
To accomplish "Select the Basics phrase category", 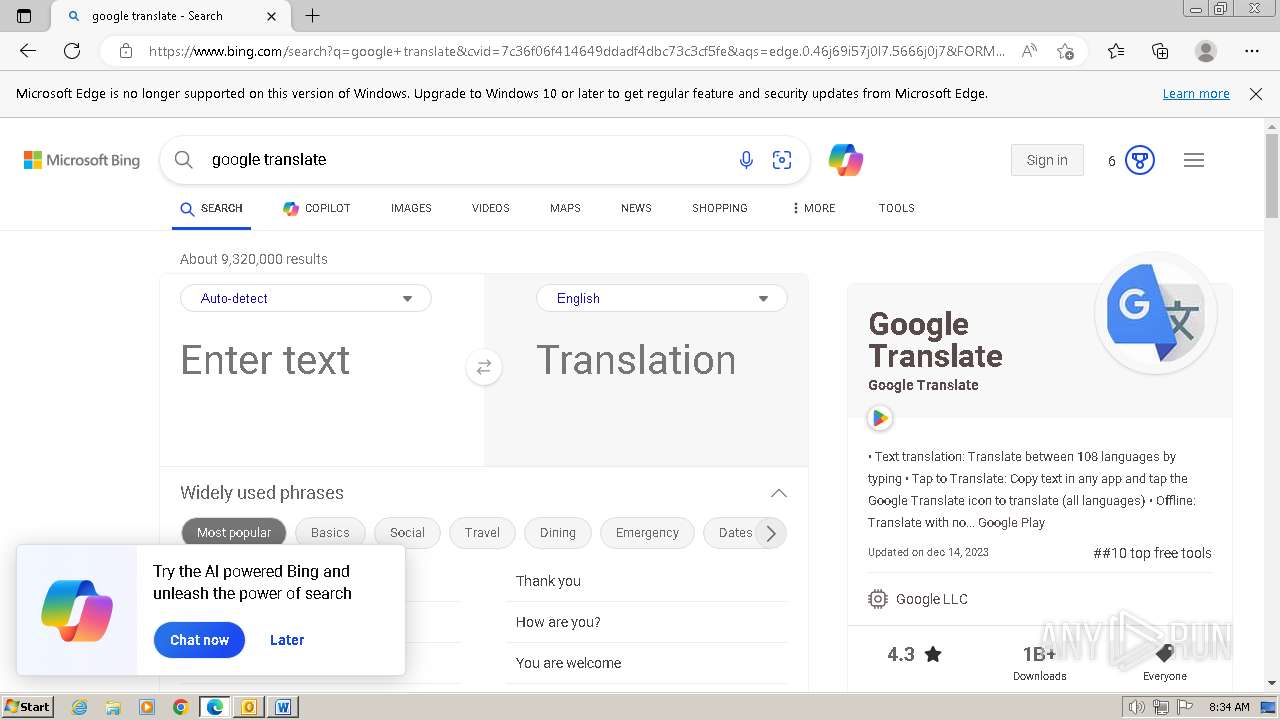I will pyautogui.click(x=330, y=533).
